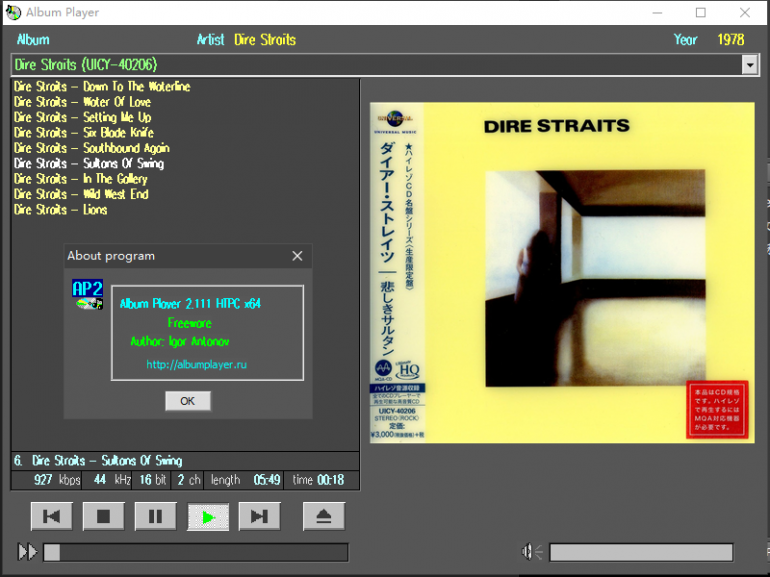Click OK in the About program dialog
The height and width of the screenshot is (577, 770).
coord(188,401)
